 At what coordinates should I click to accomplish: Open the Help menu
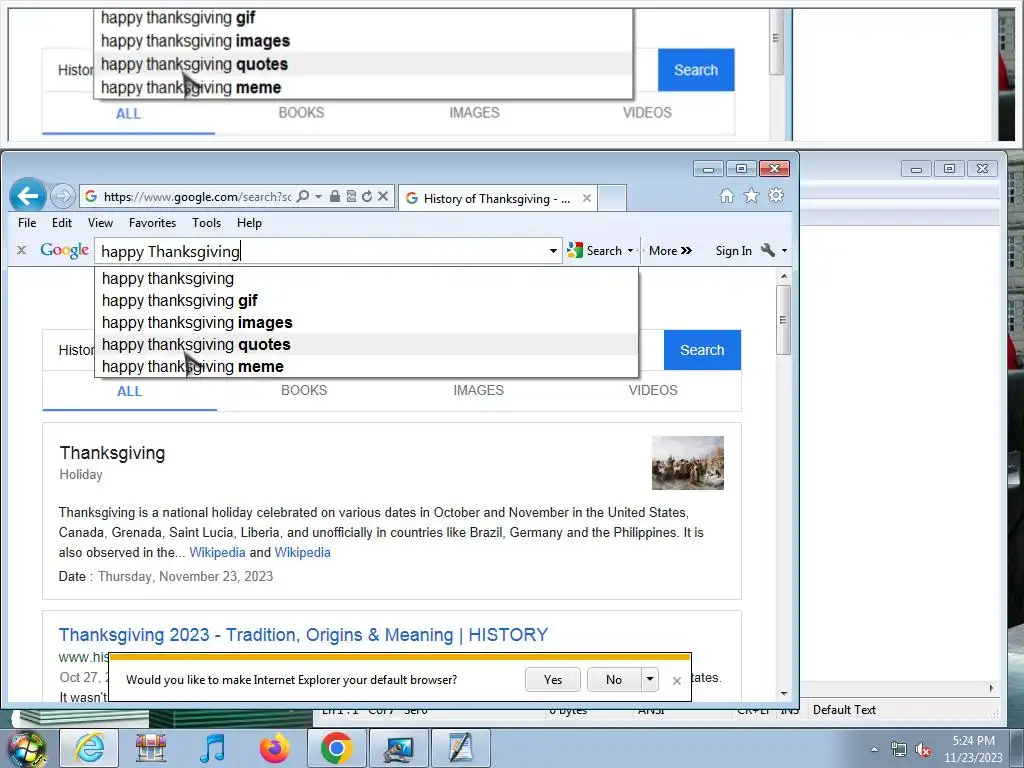coord(249,223)
